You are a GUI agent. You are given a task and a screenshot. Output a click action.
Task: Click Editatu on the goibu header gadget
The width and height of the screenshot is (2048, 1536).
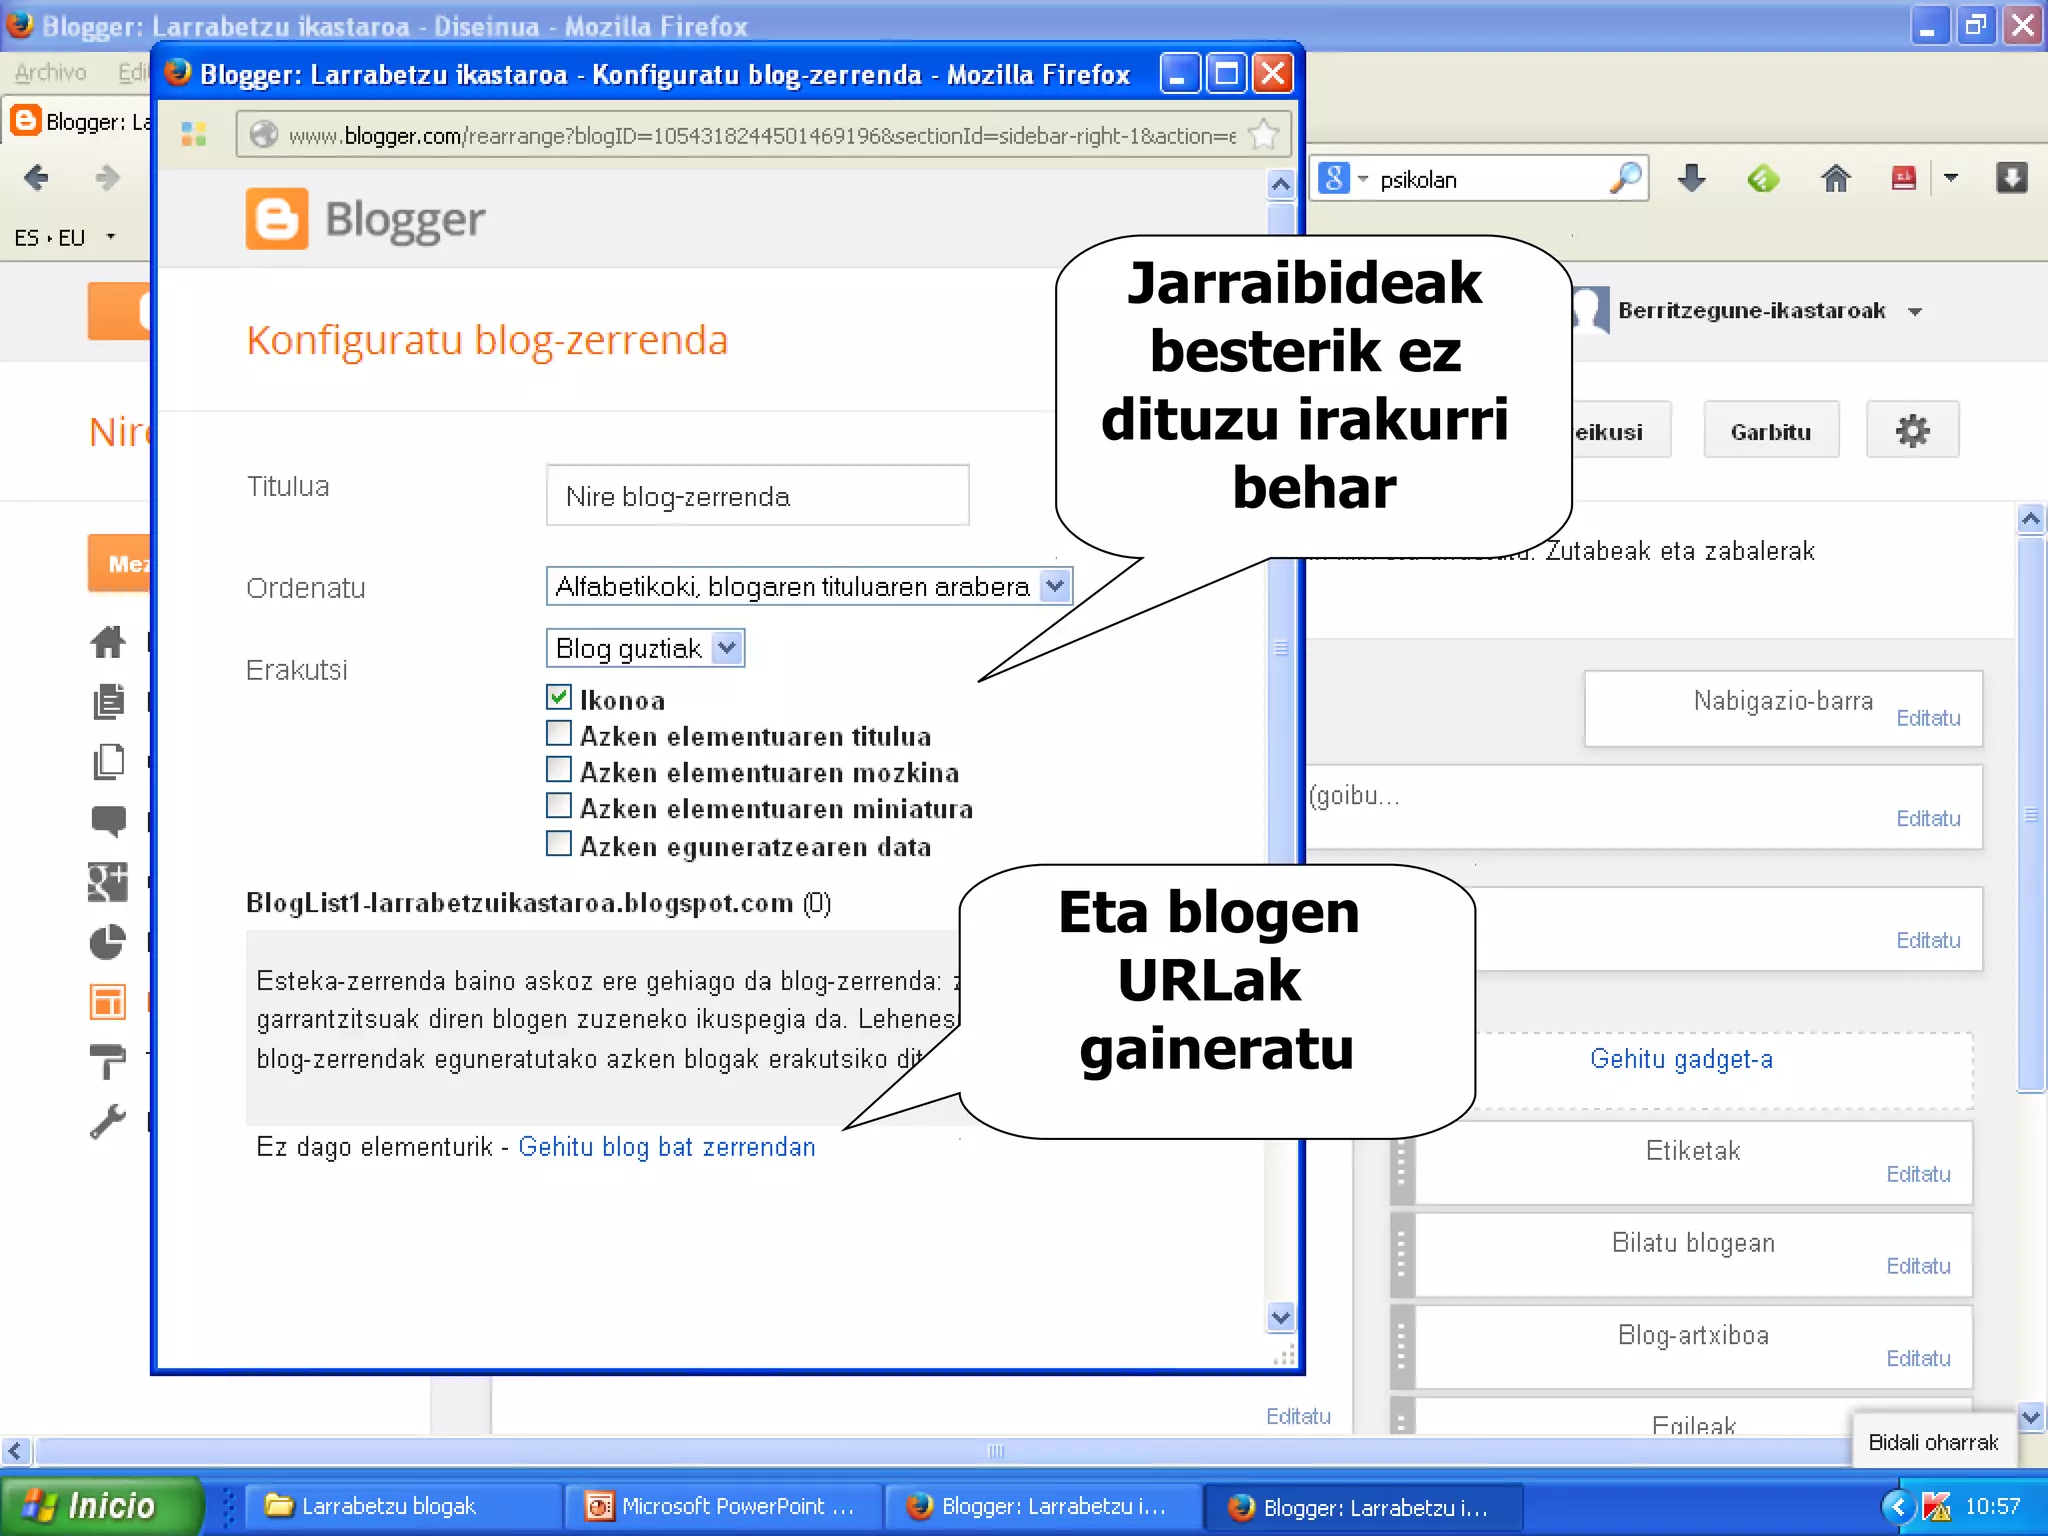pos(1928,818)
